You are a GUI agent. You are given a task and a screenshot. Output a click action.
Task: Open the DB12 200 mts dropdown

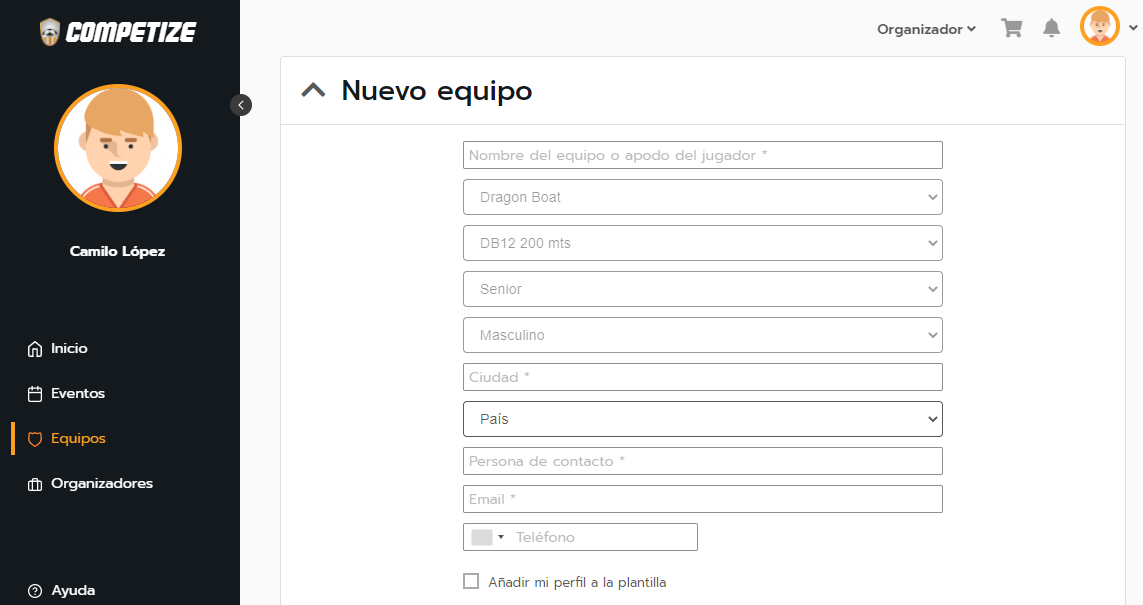(702, 243)
